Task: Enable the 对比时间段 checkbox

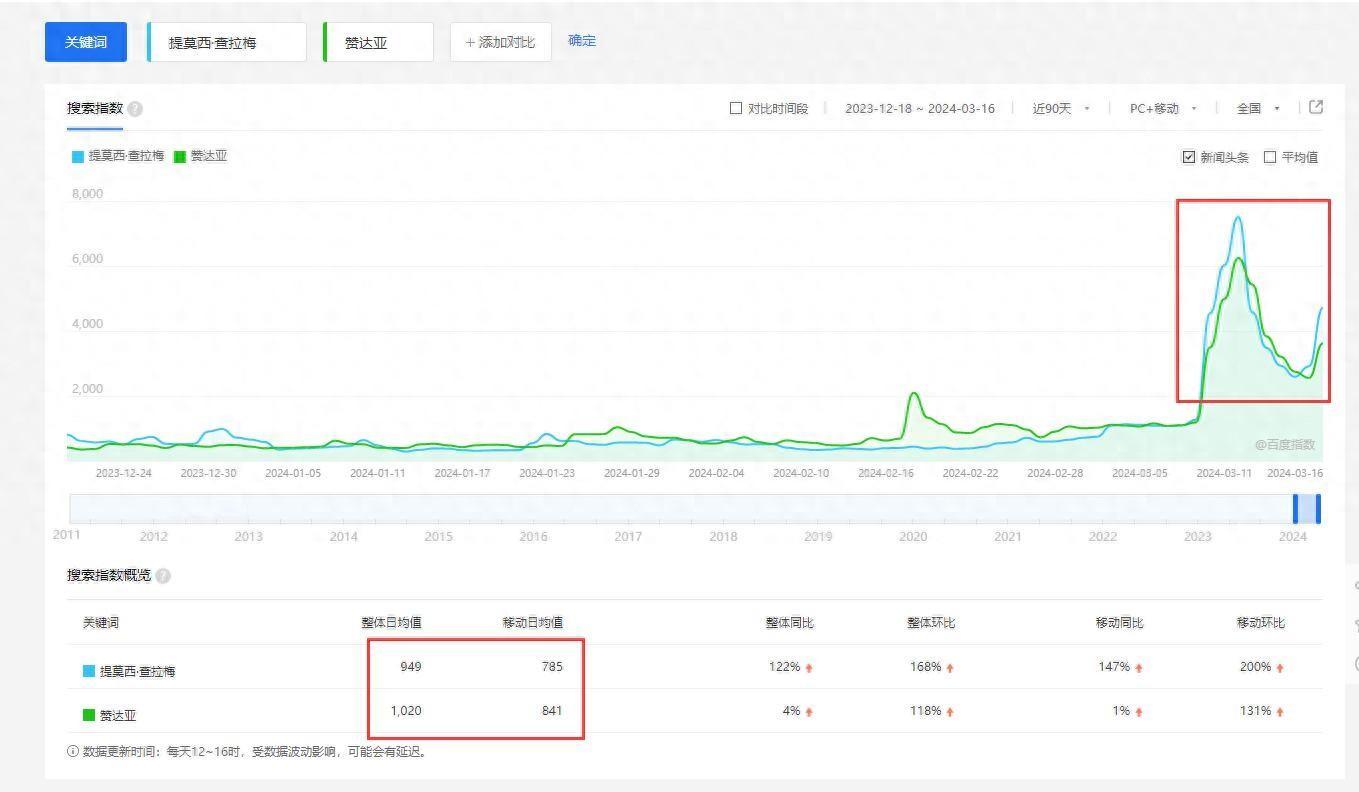Action: (736, 108)
